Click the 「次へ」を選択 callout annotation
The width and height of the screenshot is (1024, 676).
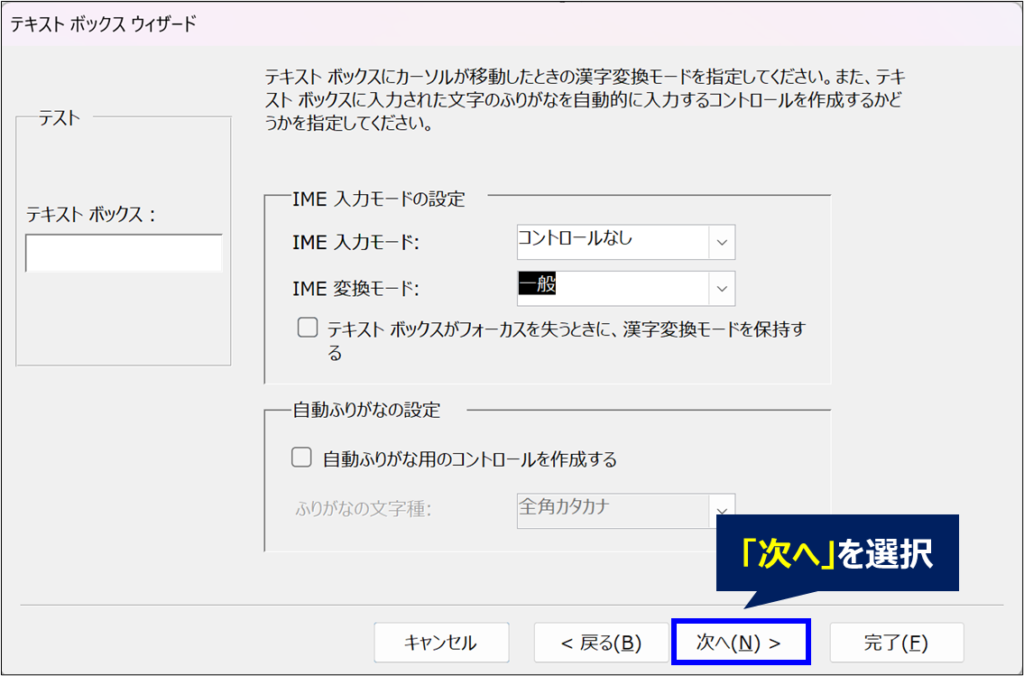pos(836,554)
